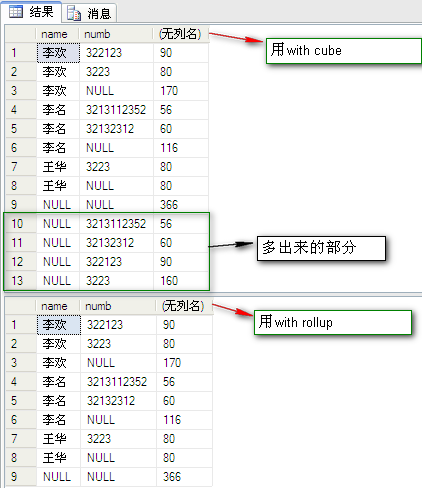
Task: Select total 366 in rollup grid row 9
Action: pos(184,477)
